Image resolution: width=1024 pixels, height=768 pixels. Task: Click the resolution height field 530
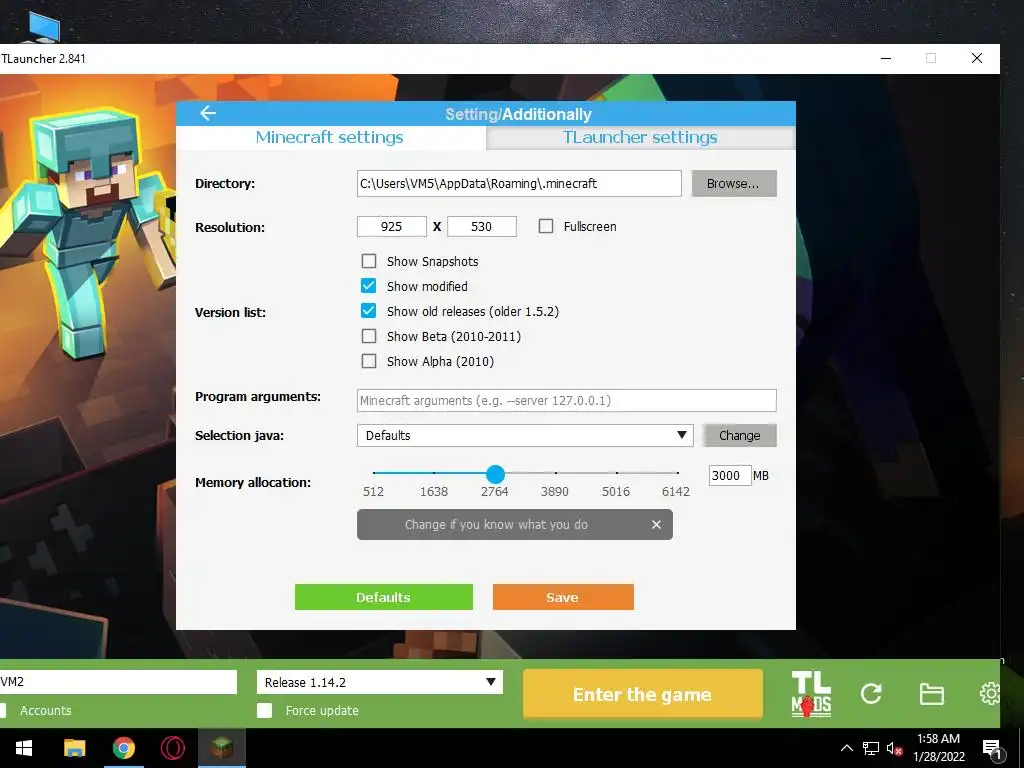[482, 227]
